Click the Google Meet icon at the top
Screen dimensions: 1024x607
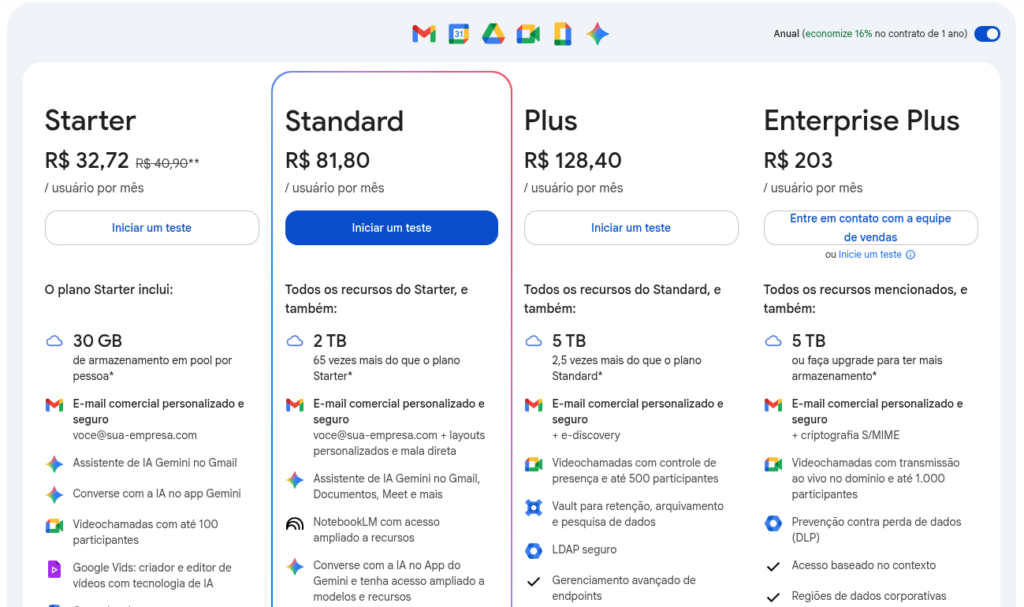[x=527, y=33]
